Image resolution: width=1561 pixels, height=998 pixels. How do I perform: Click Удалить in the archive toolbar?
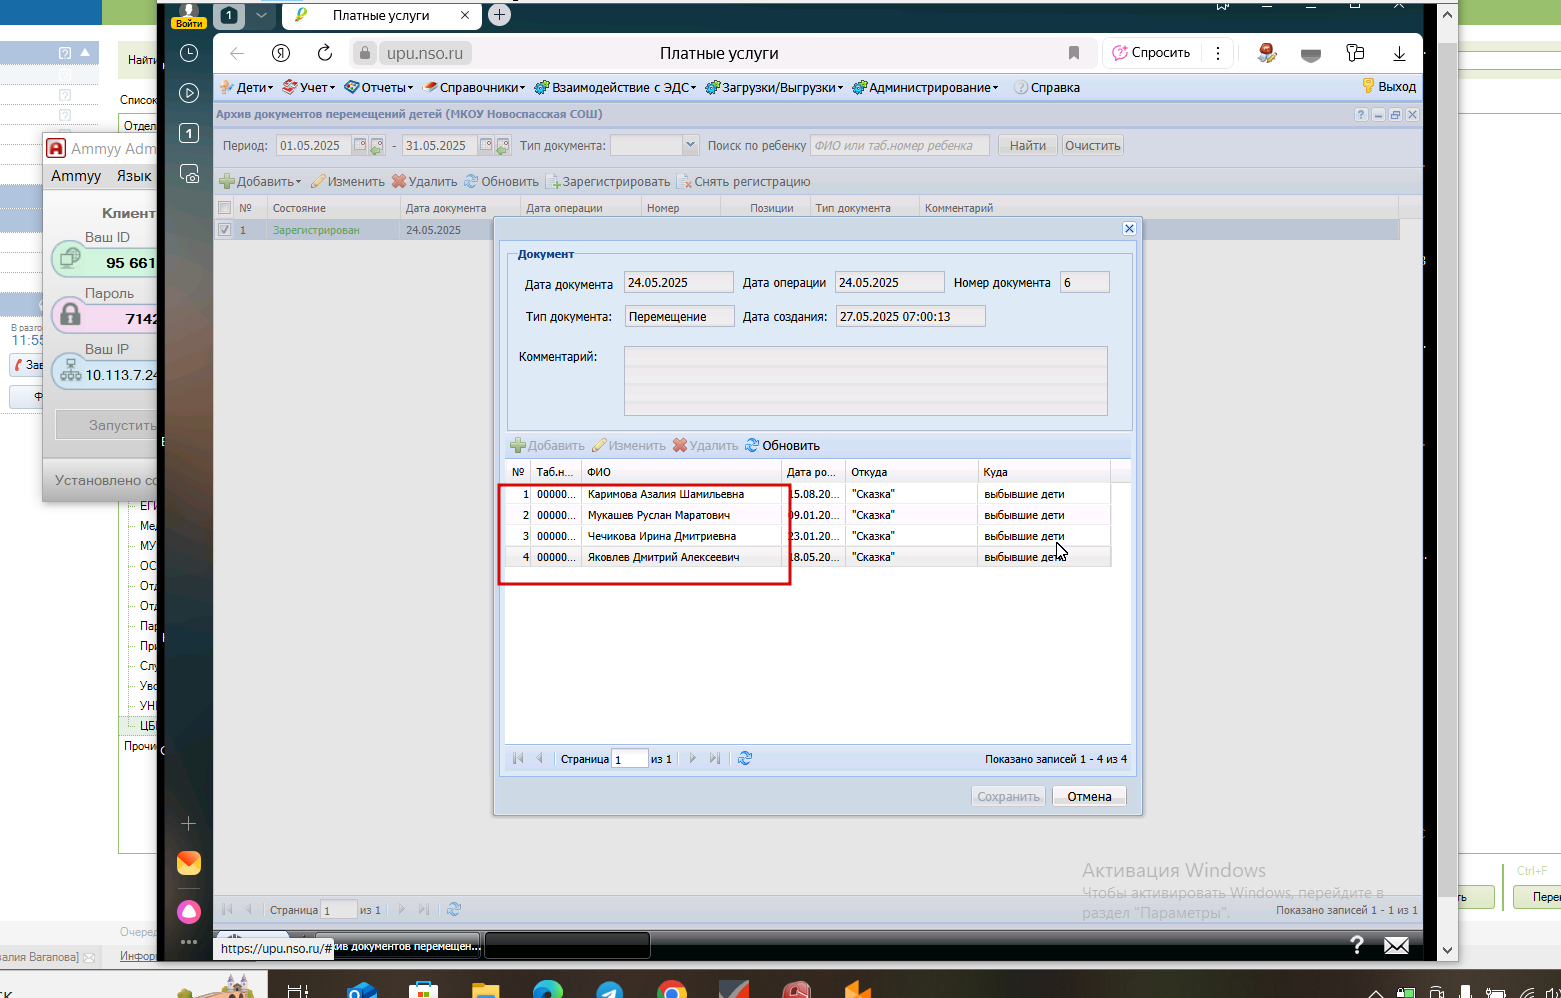pyautogui.click(x=425, y=181)
